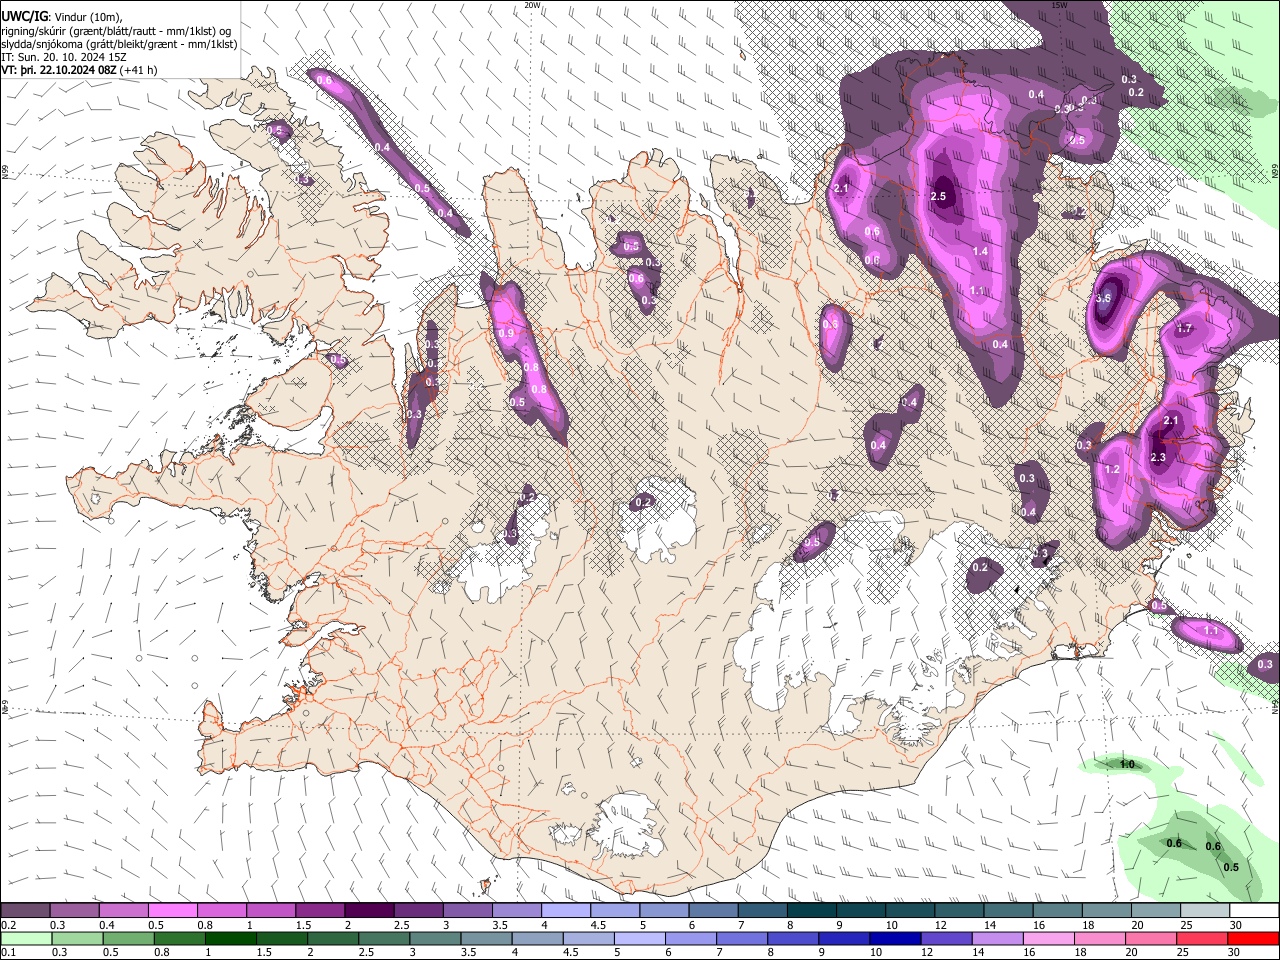Click the '15W' longitude label at top
The image size is (1280, 960).
[x=1059, y=5]
